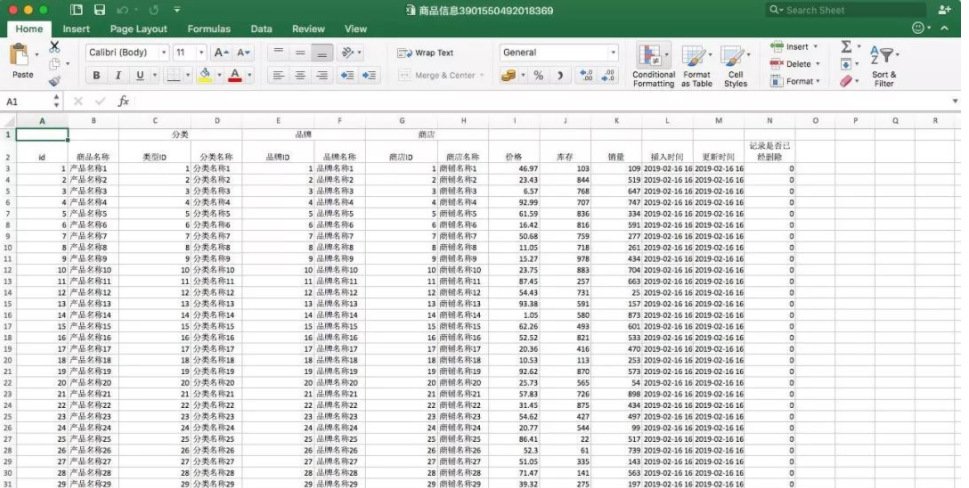The image size is (969, 488).
Task: Click the accounting currency coins icon
Action: (x=508, y=75)
